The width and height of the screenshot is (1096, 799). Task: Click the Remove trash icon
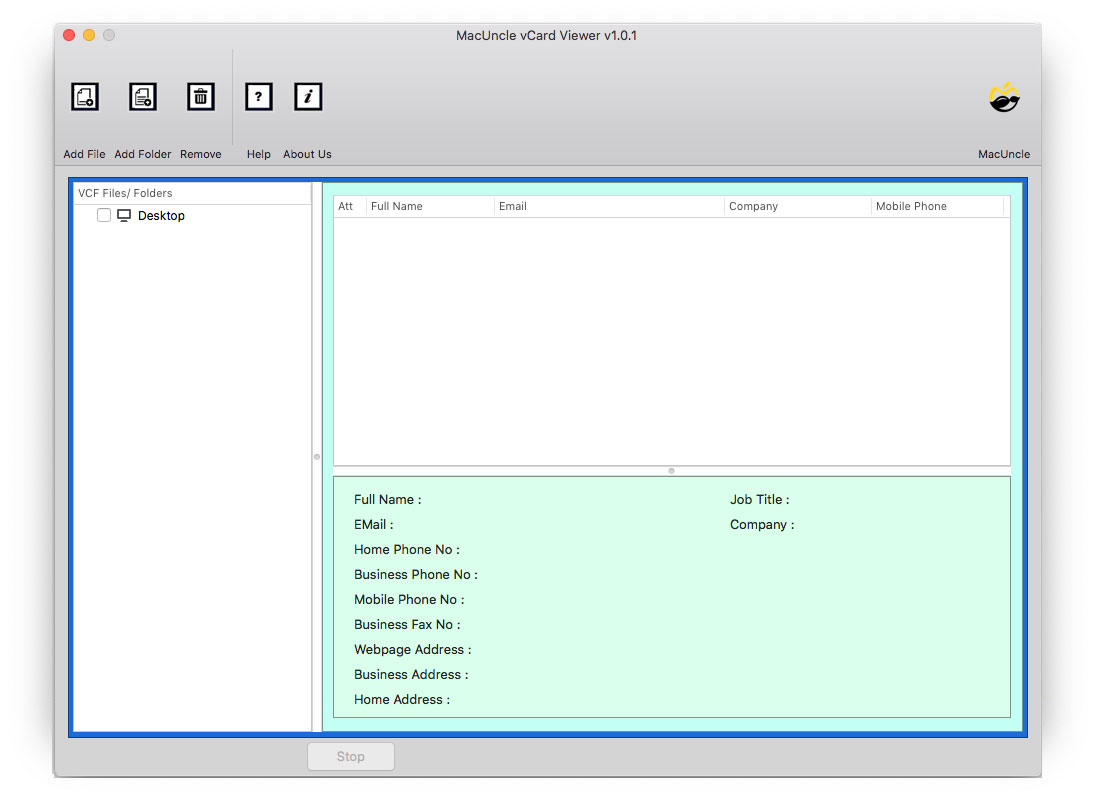point(201,97)
